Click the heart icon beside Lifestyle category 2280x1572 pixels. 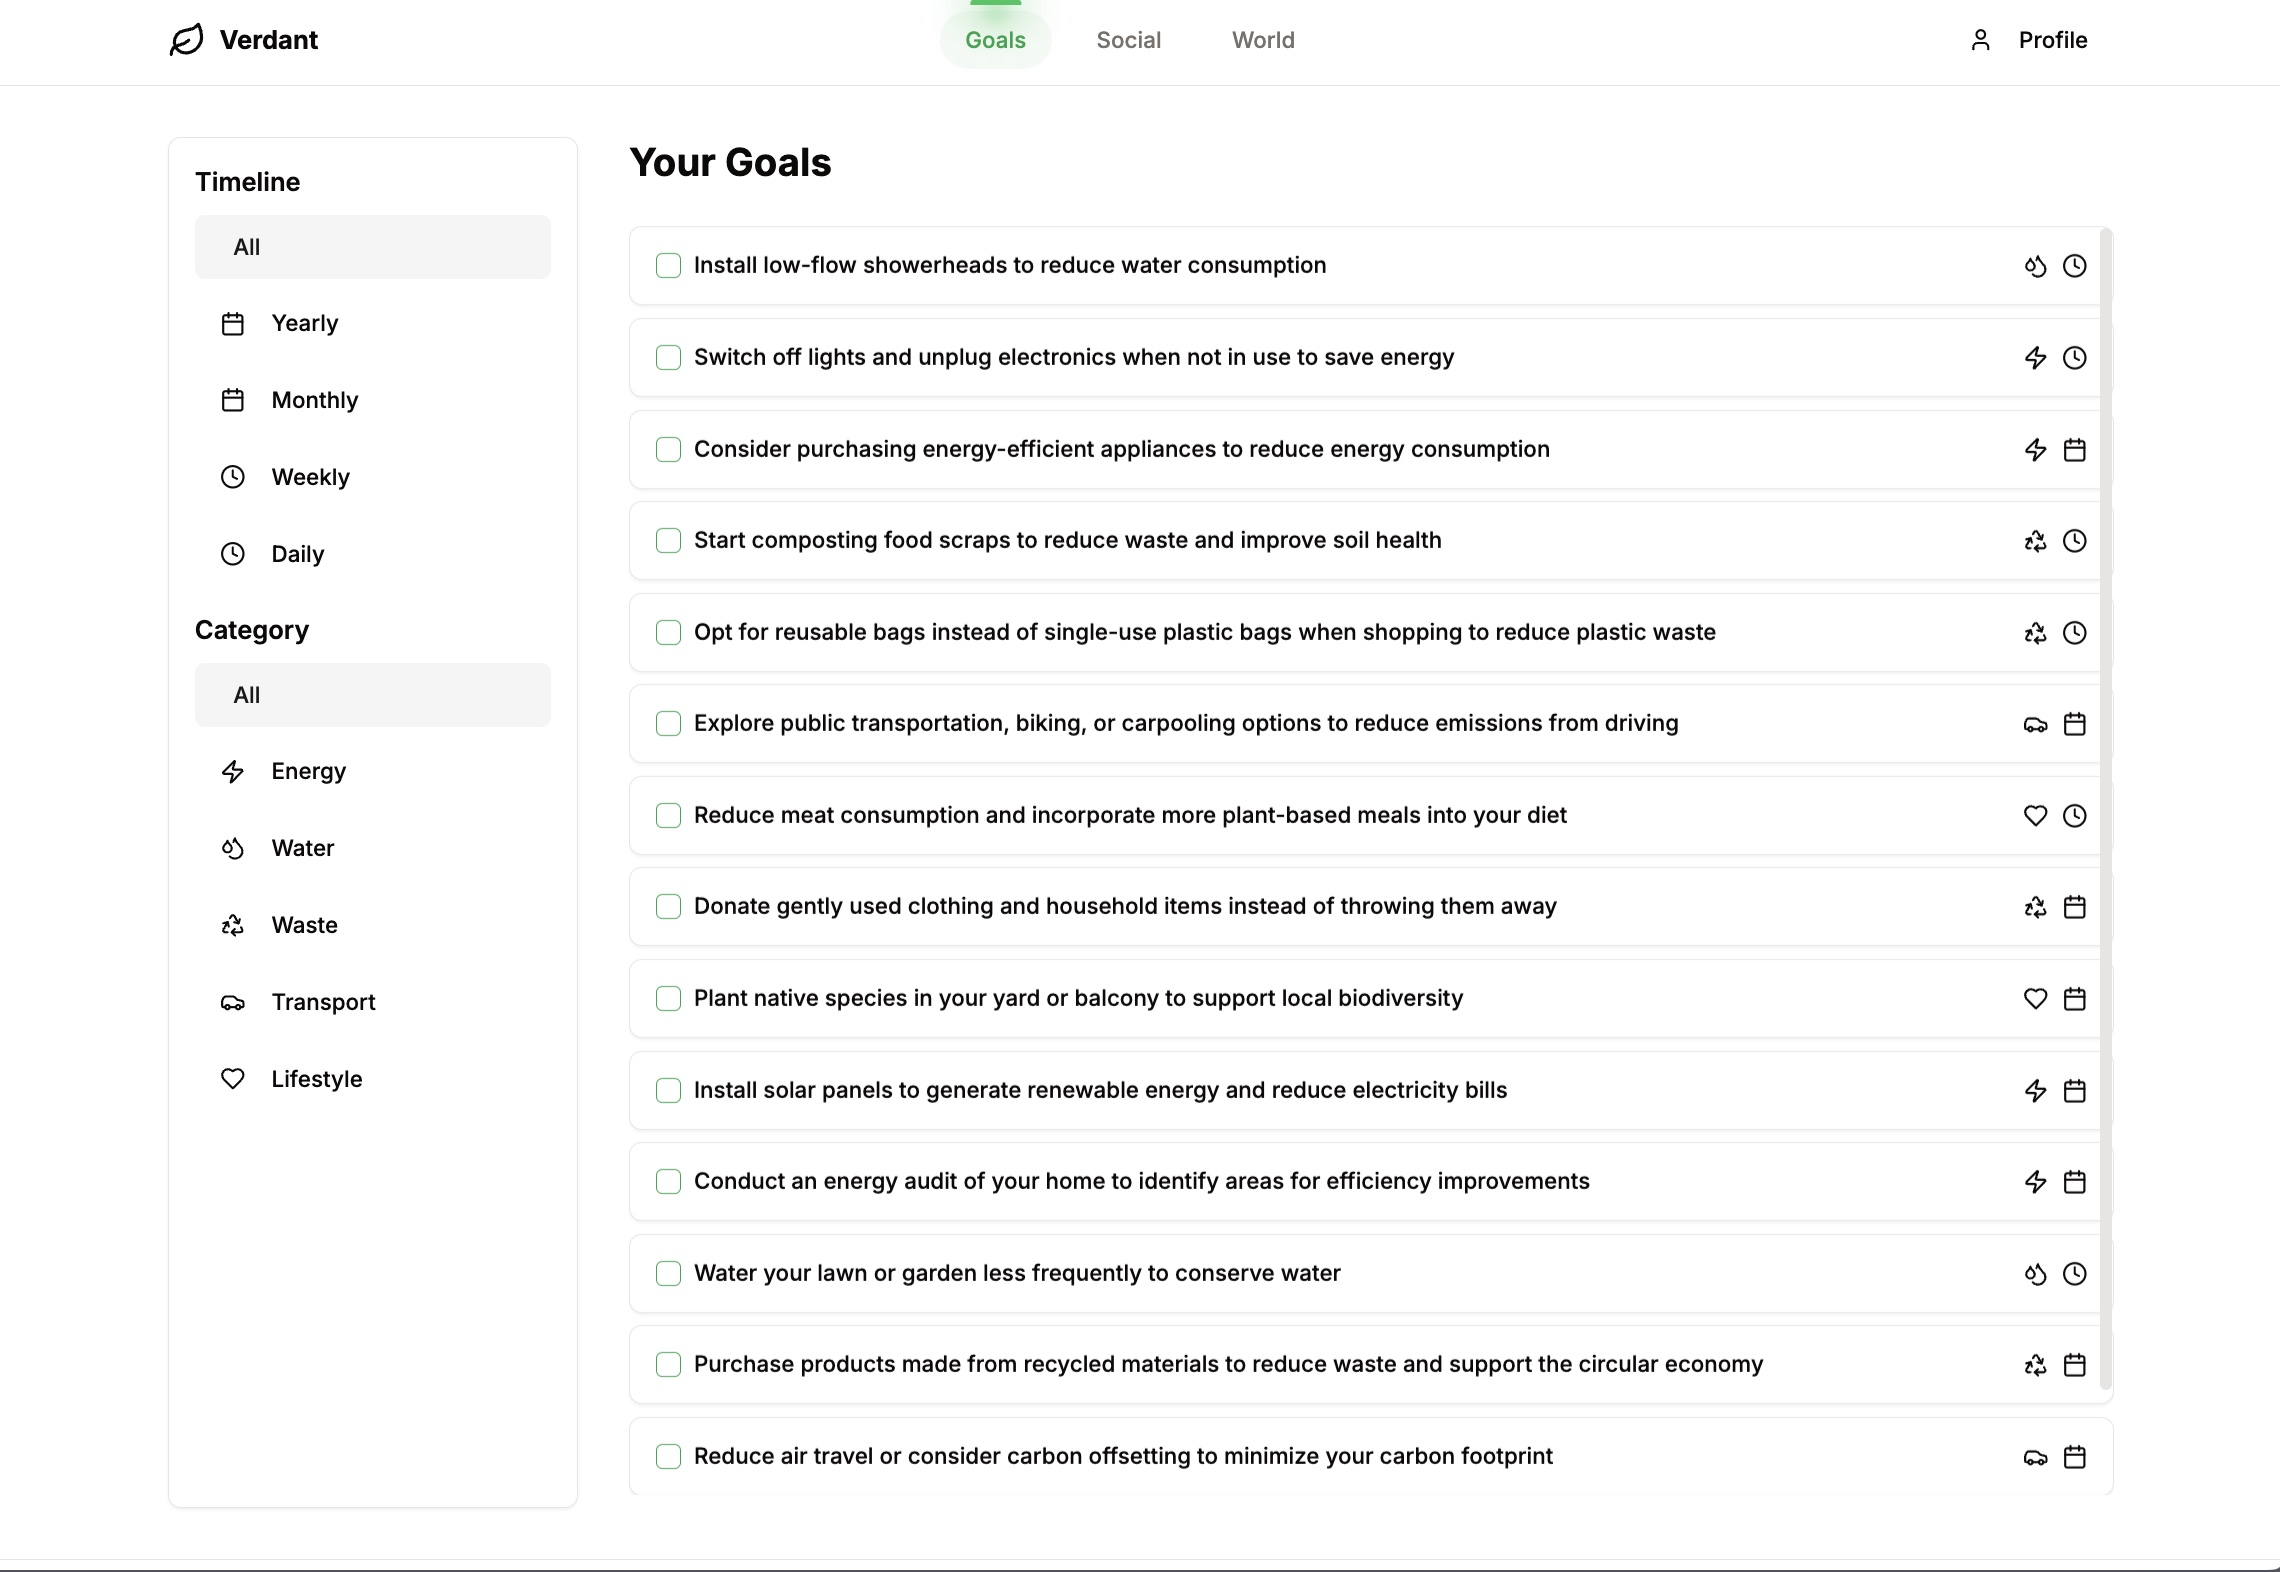[x=233, y=1079]
